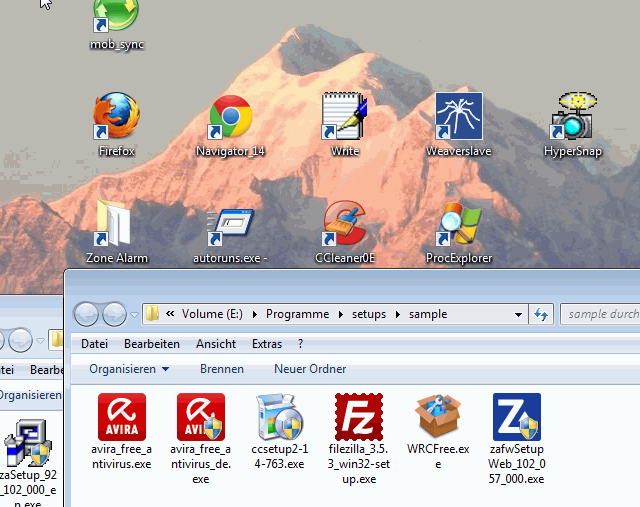
Task: Click Forward arrow in the back window
Action: (x=20, y=340)
